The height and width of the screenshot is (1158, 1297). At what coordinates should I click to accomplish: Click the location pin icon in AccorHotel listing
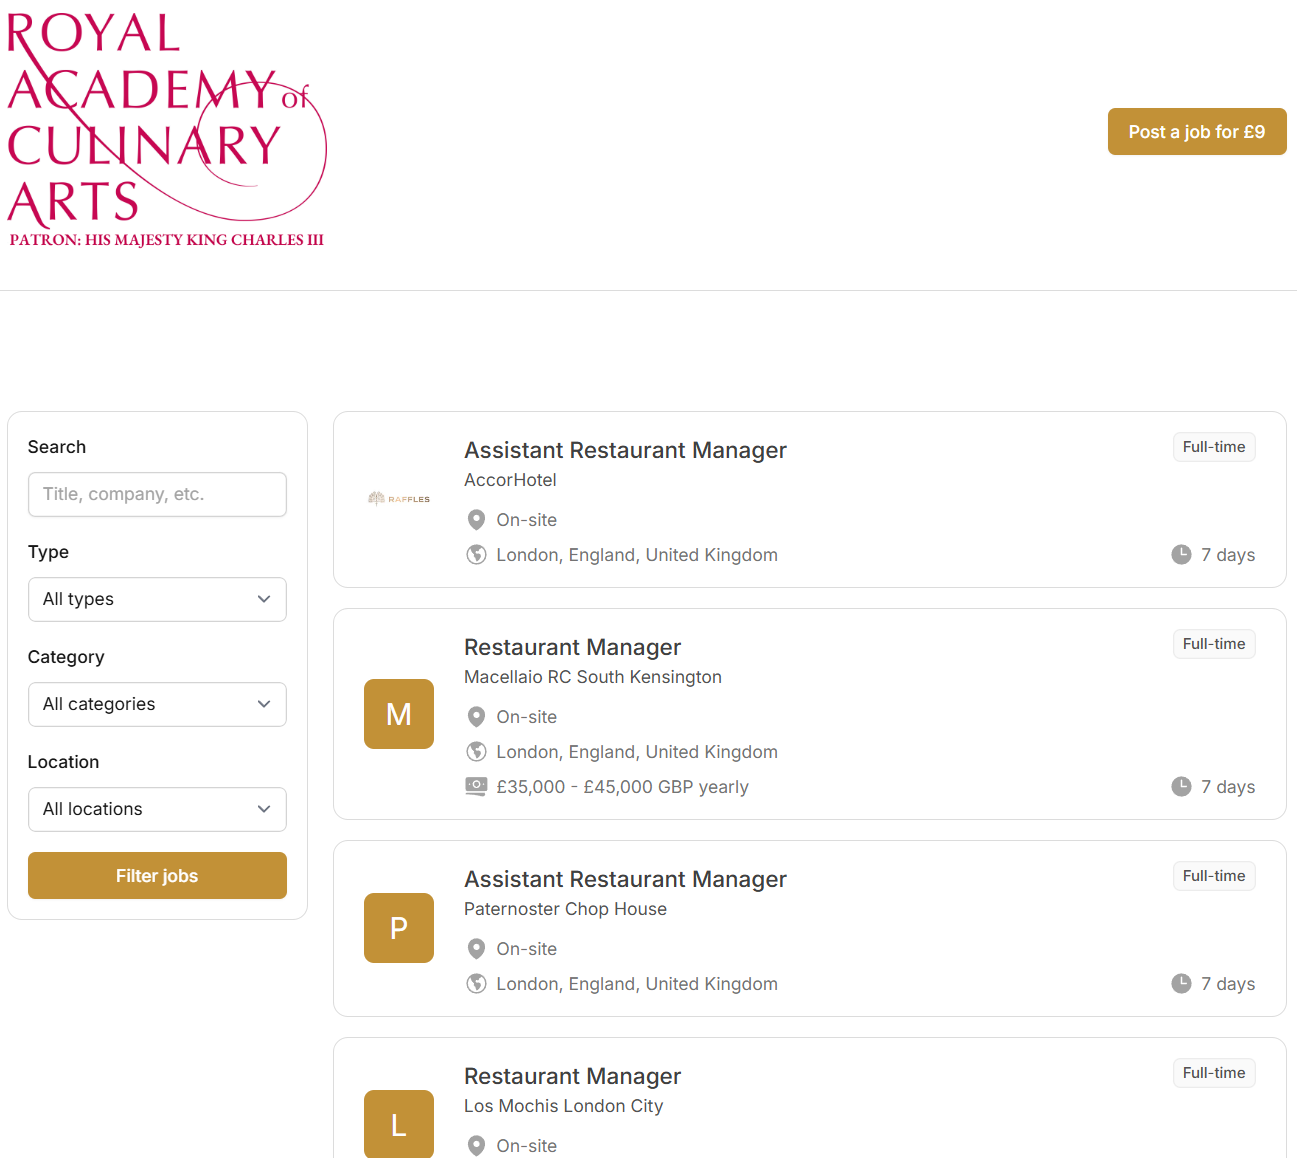coord(477,520)
